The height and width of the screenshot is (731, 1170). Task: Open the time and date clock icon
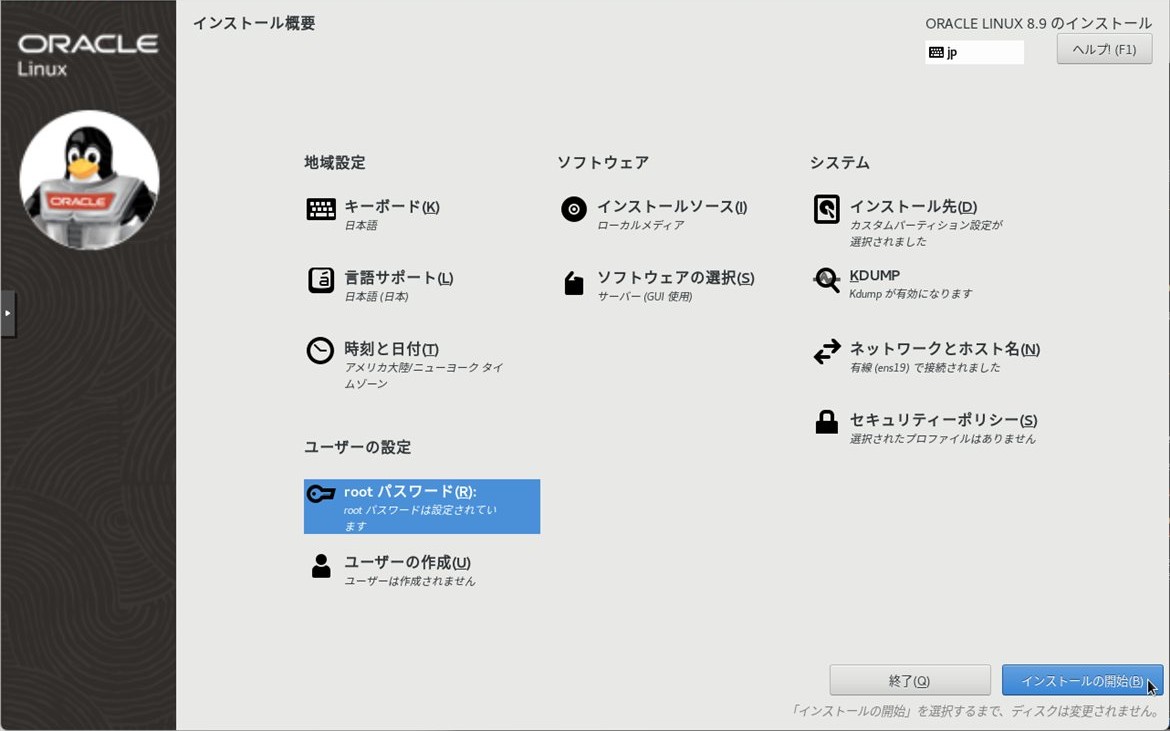point(320,351)
